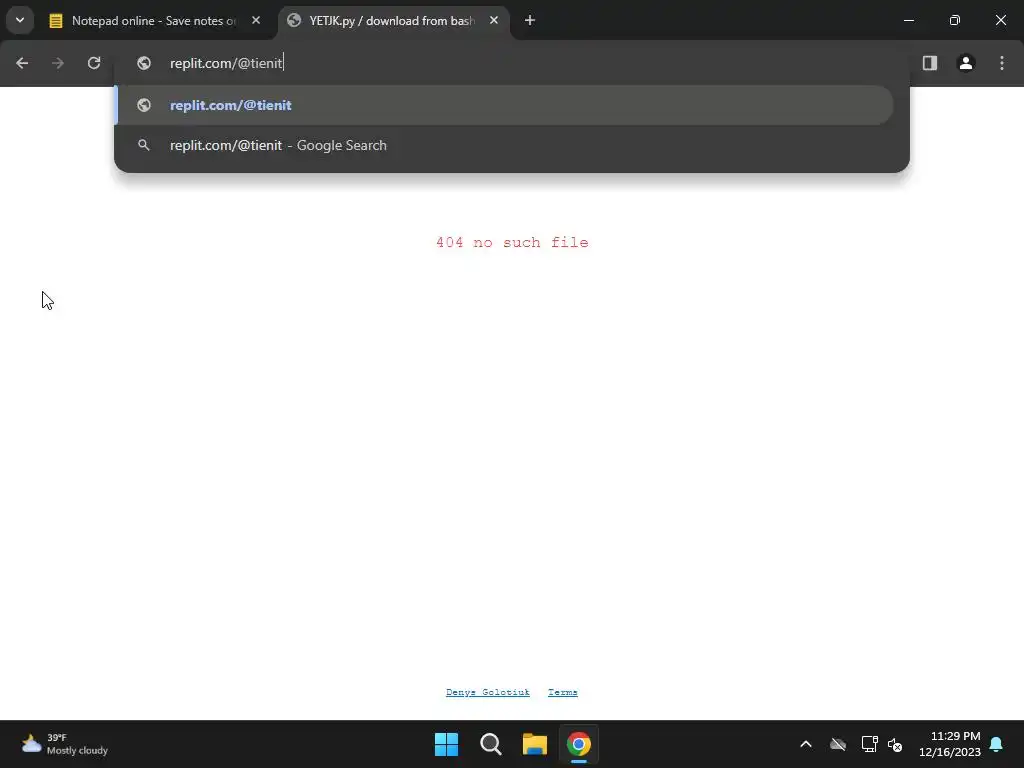Click the 404 no such file text
The image size is (1024, 768).
[x=512, y=242]
